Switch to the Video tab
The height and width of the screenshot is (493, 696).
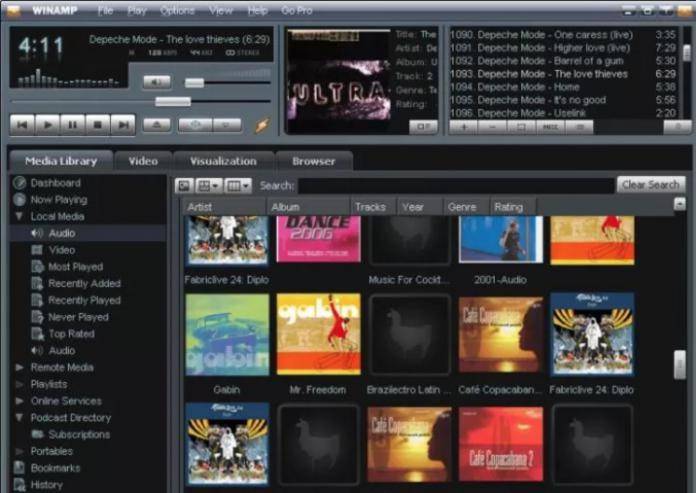[143, 161]
